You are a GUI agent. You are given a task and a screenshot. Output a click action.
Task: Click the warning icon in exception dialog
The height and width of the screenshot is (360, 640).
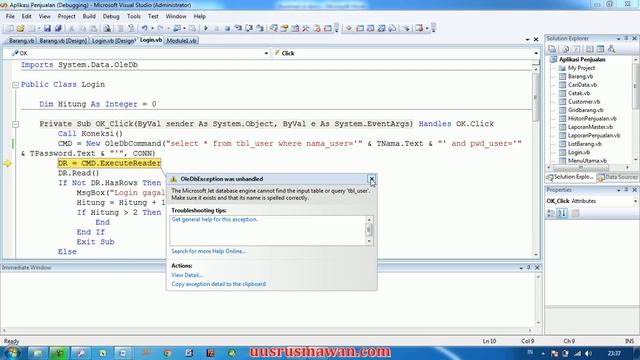click(x=173, y=179)
